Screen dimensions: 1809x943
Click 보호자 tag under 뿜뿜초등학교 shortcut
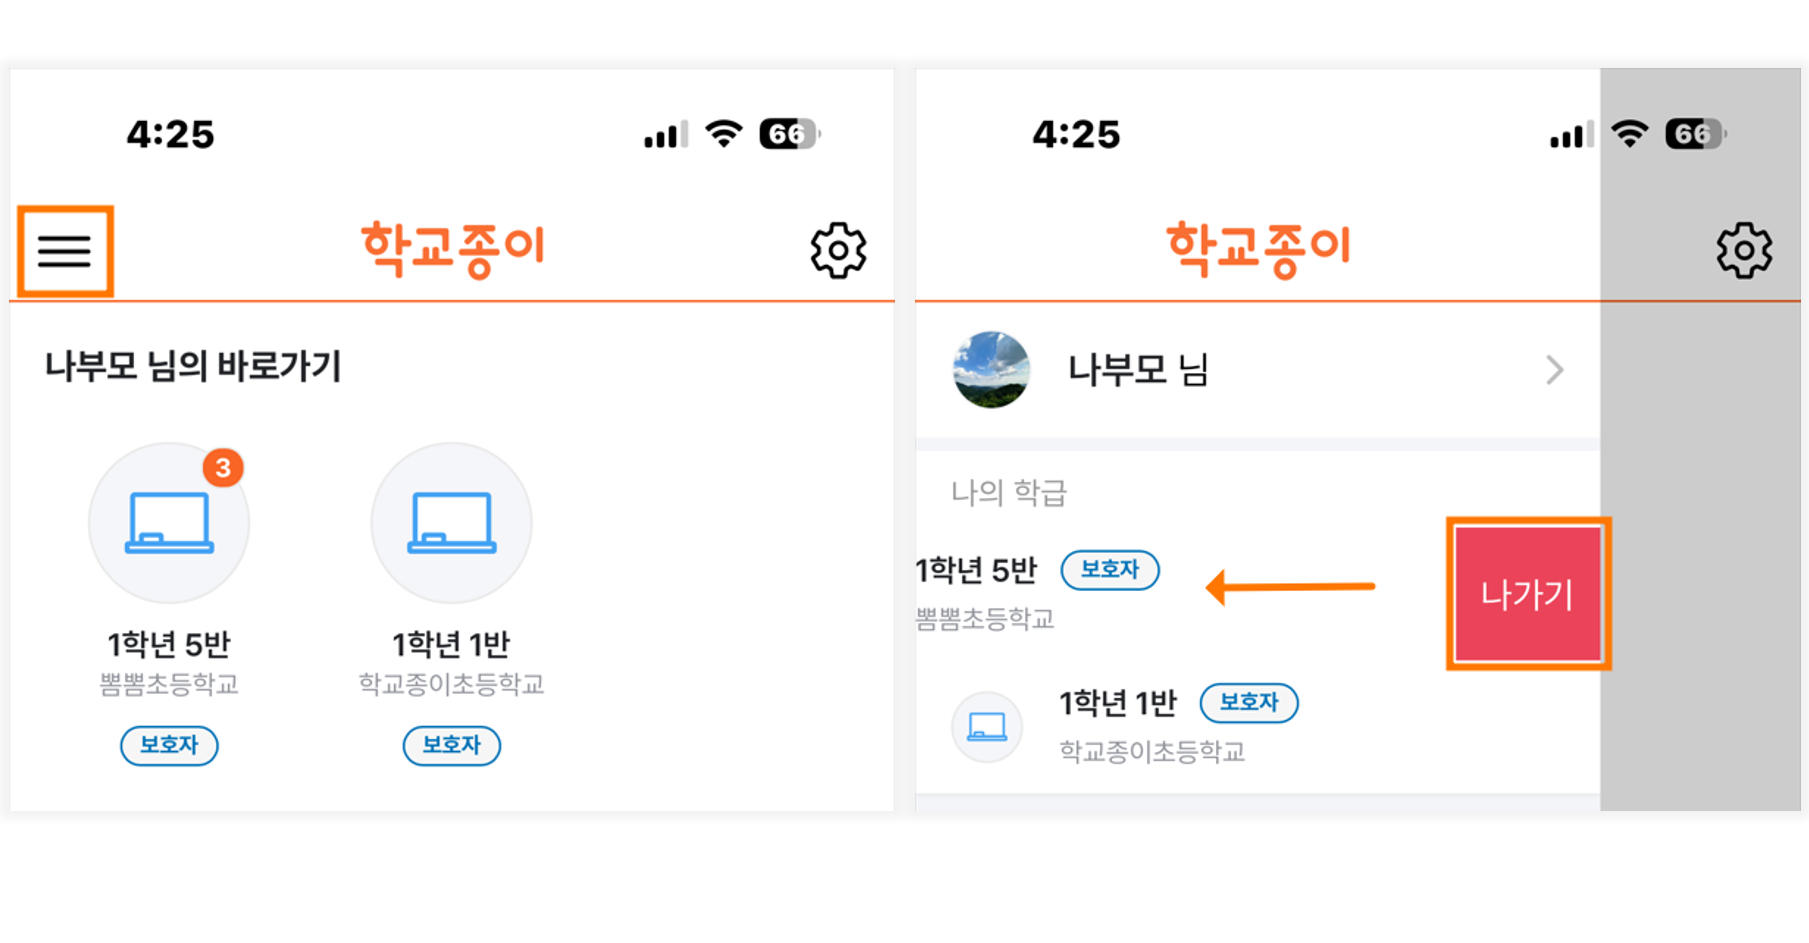169,745
